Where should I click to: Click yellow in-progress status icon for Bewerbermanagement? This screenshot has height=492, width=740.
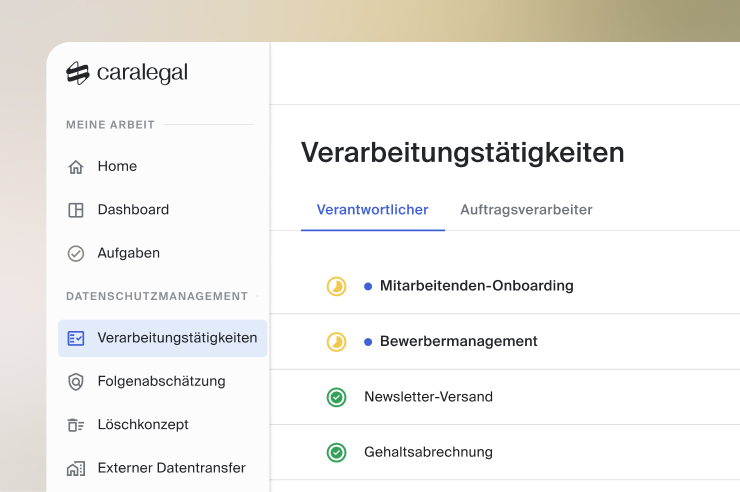pos(336,342)
